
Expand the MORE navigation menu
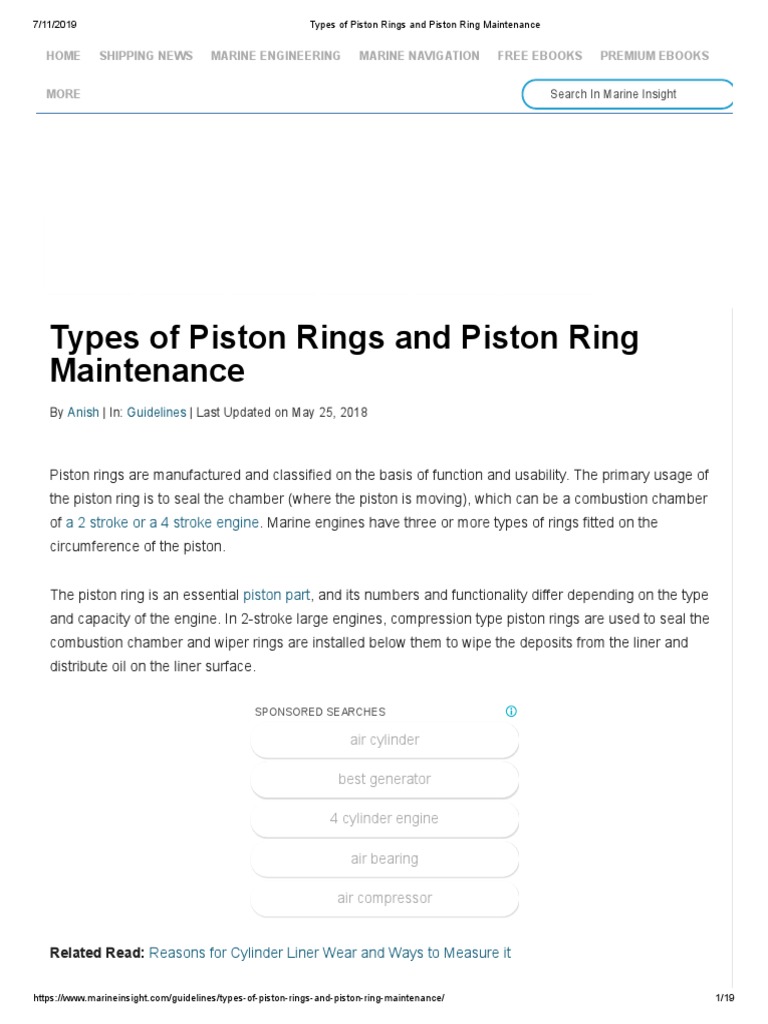click(63, 94)
